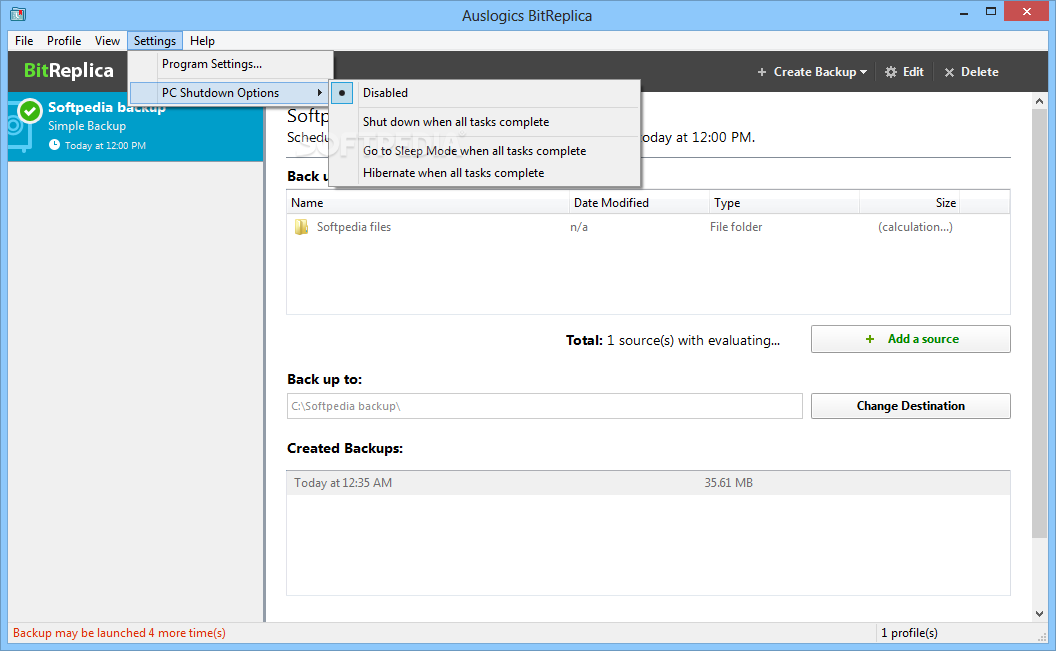Click the scroll down arrow on right scrollbar
The image size is (1056, 651).
click(x=1039, y=613)
